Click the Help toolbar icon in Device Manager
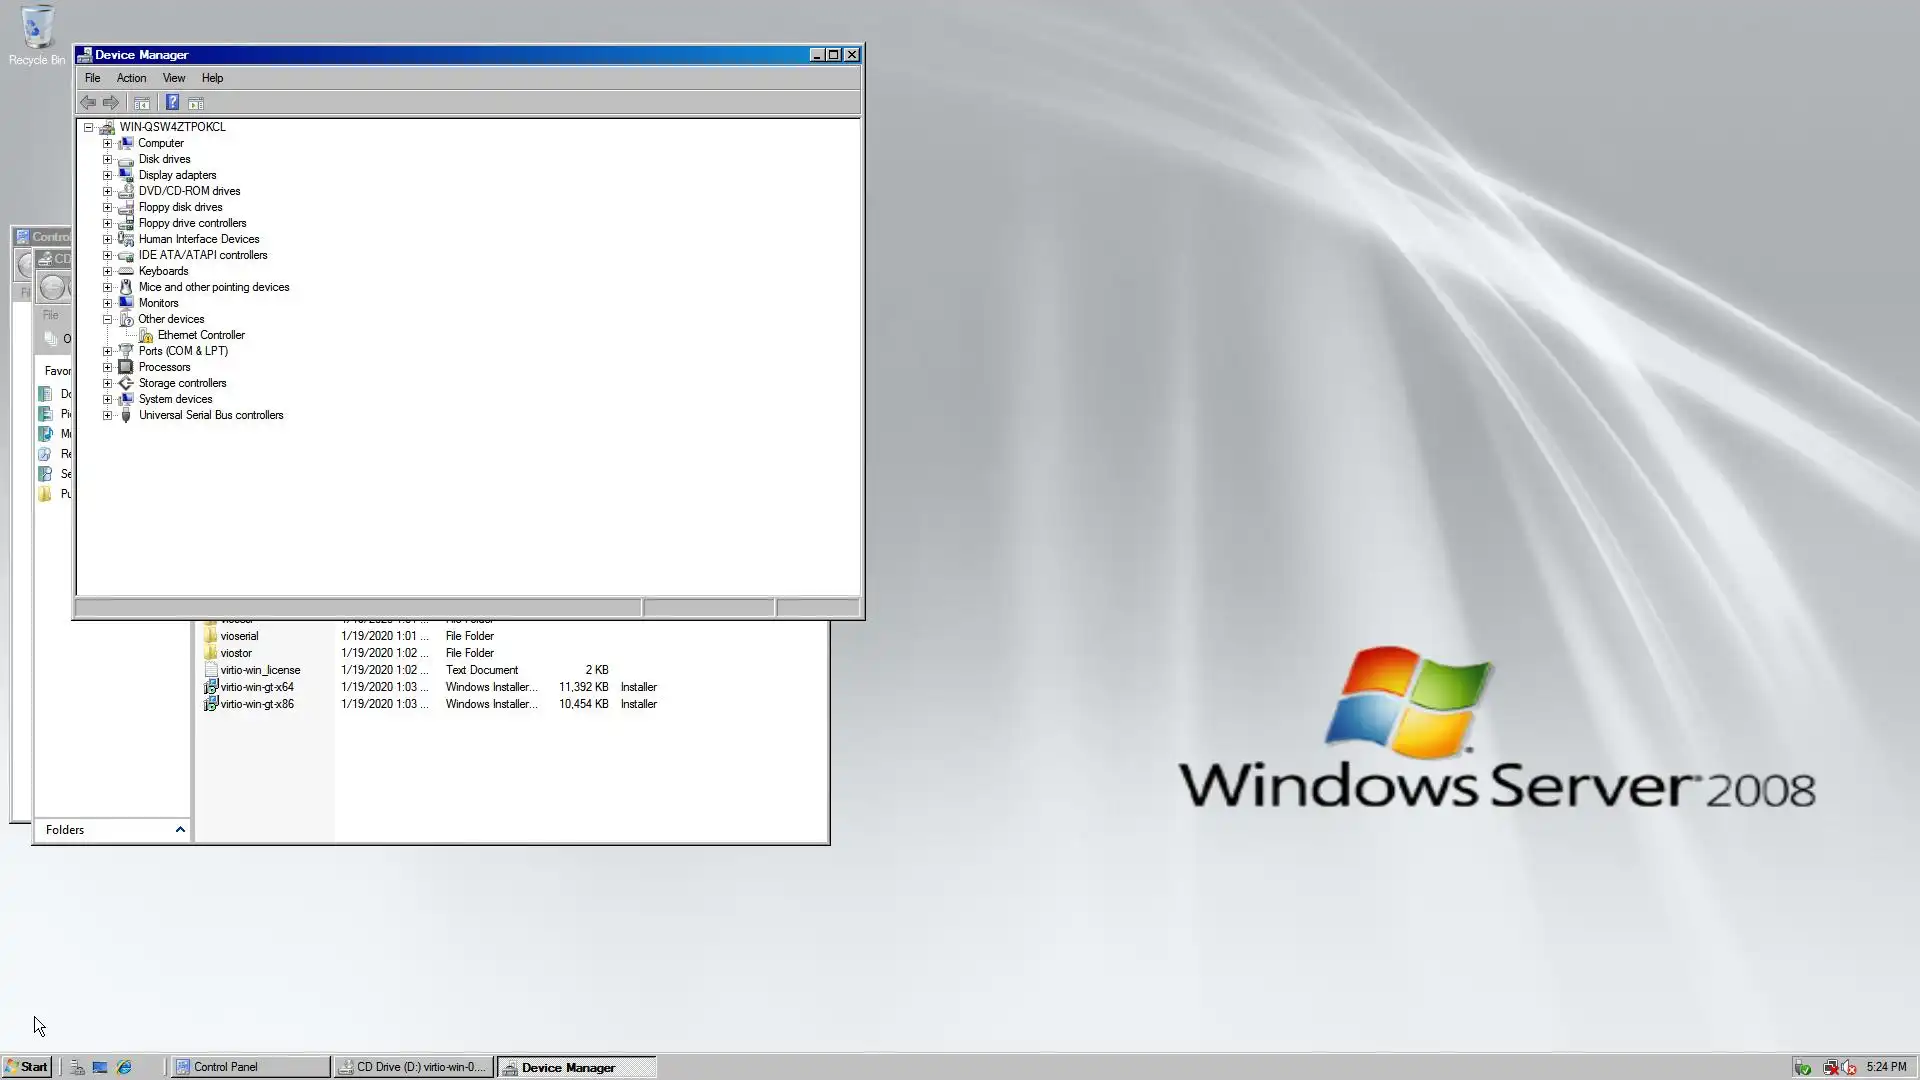Screen dimensions: 1920x1080 [x=172, y=102]
